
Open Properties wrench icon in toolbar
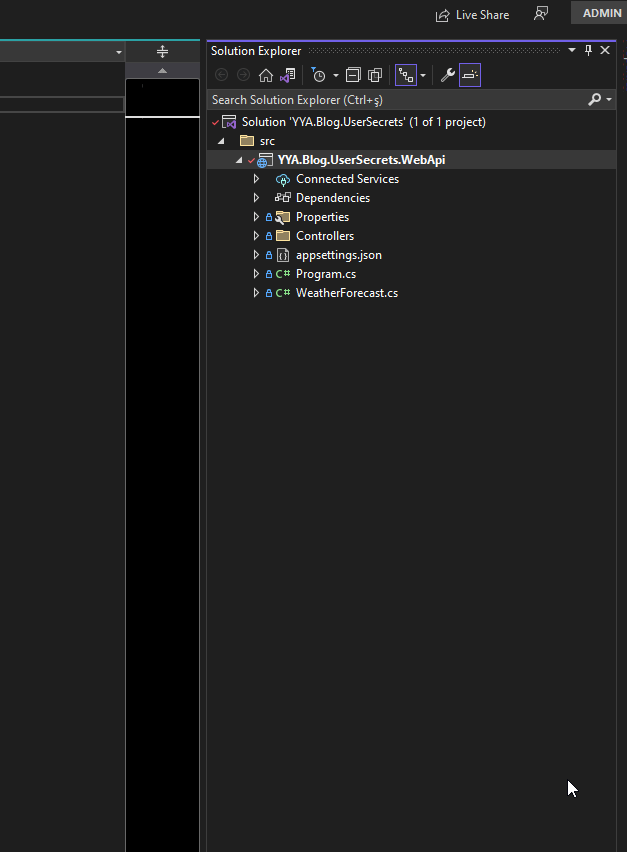(x=447, y=75)
